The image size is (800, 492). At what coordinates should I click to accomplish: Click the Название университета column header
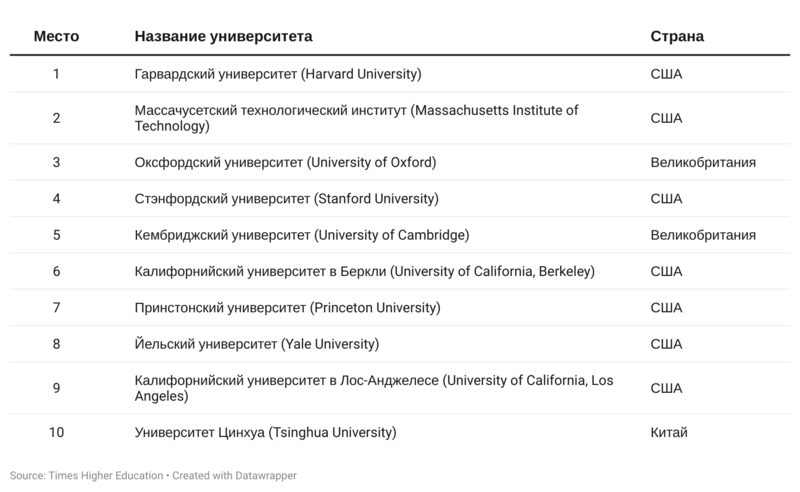[223, 36]
